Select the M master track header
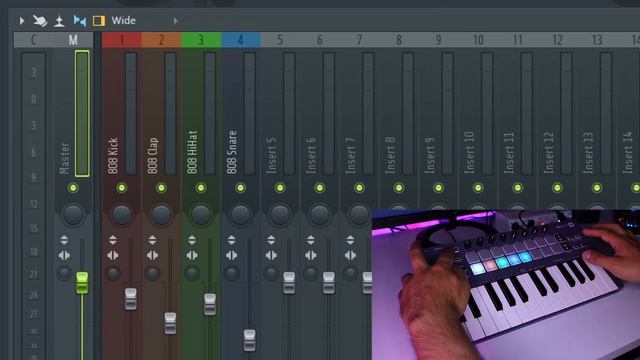This screenshot has width=640, height=360. pyautogui.click(x=73, y=40)
